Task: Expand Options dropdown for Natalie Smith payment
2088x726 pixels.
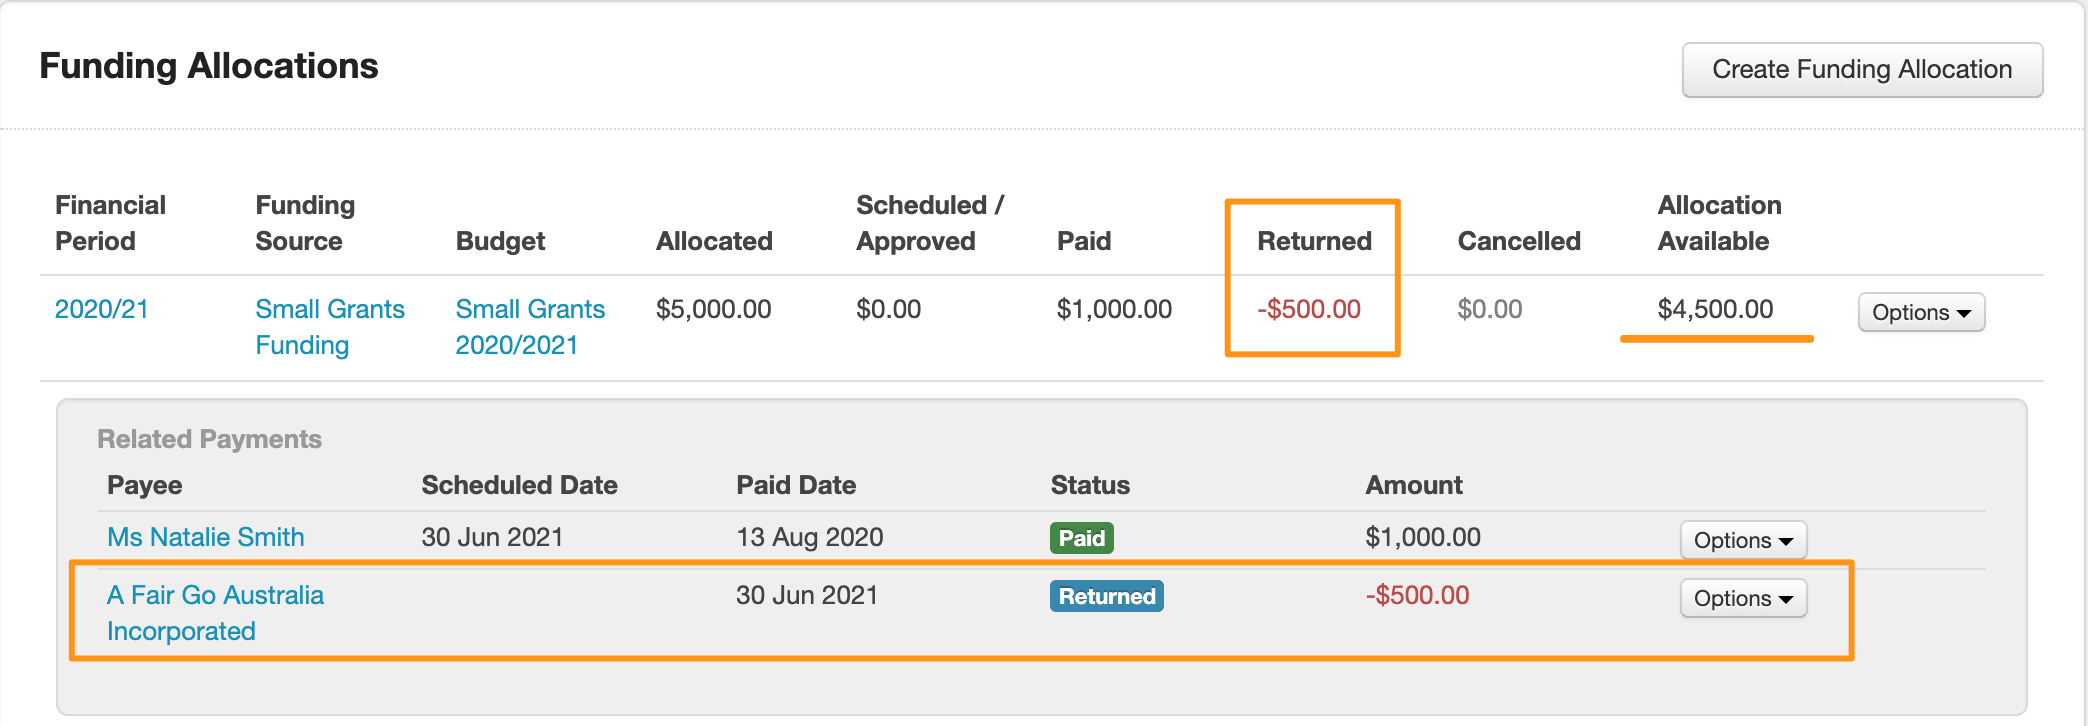Action: pyautogui.click(x=1742, y=540)
